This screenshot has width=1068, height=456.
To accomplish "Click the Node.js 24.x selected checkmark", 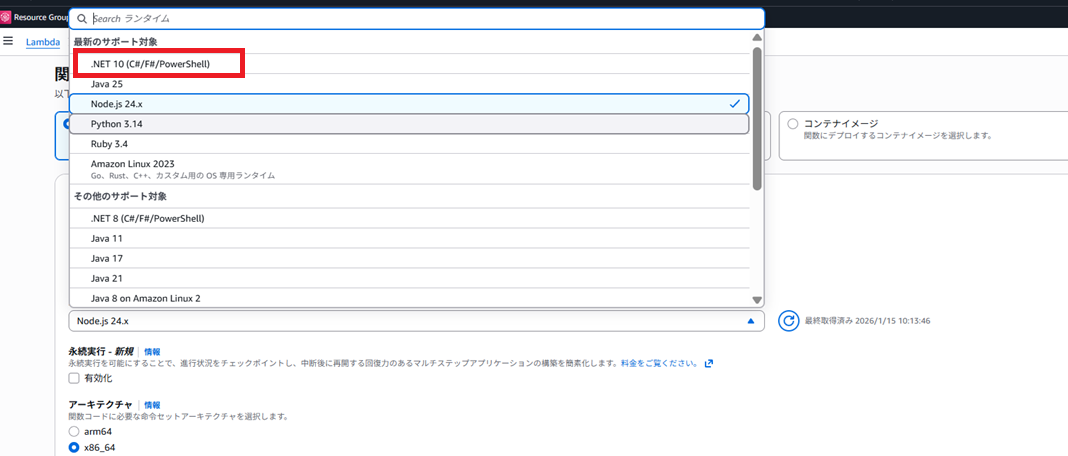I will pos(734,104).
